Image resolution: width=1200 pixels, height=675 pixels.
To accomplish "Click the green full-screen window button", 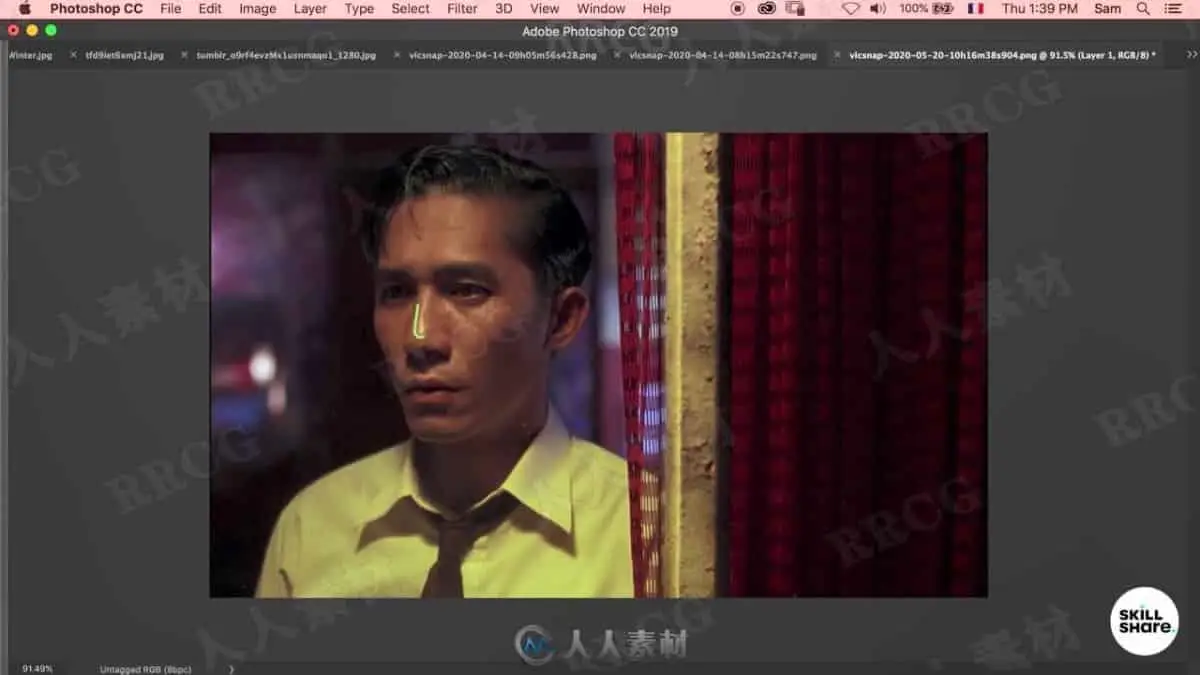I will tap(51, 31).
